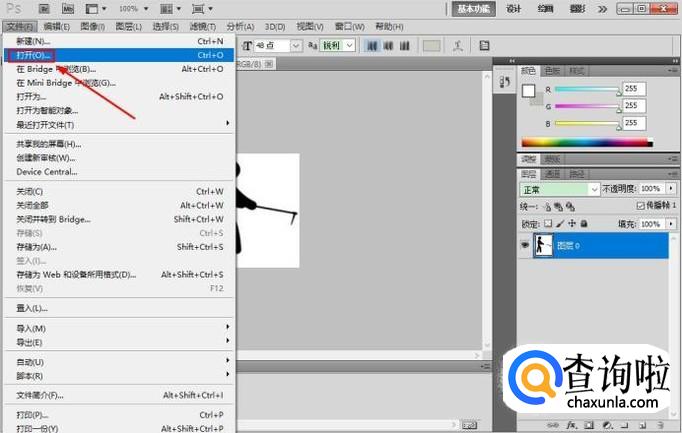Click the right align text icon
682x433 pixels.
pyautogui.click(x=405, y=46)
